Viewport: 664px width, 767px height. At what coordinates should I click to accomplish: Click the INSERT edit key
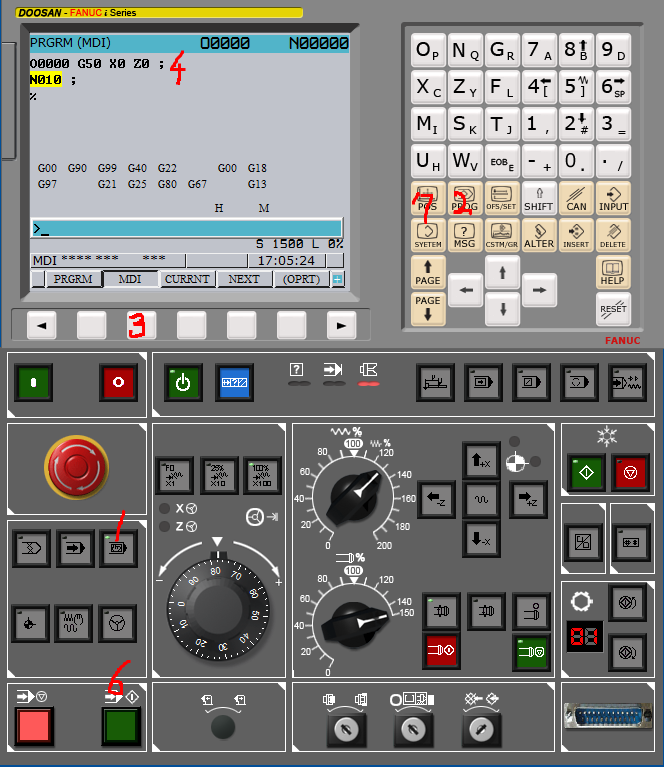point(576,235)
